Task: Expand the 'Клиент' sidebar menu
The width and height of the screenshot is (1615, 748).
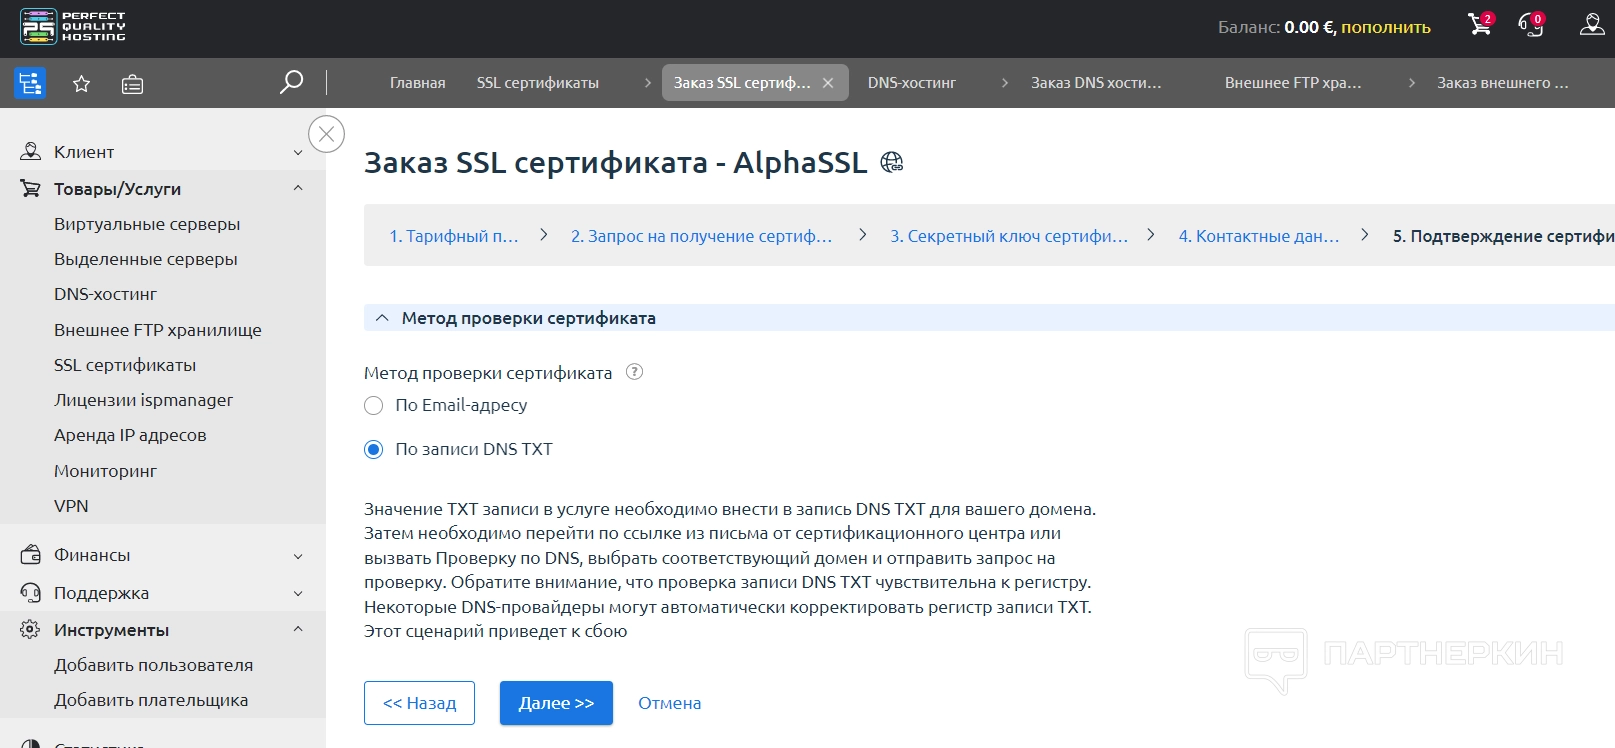Action: click(297, 152)
